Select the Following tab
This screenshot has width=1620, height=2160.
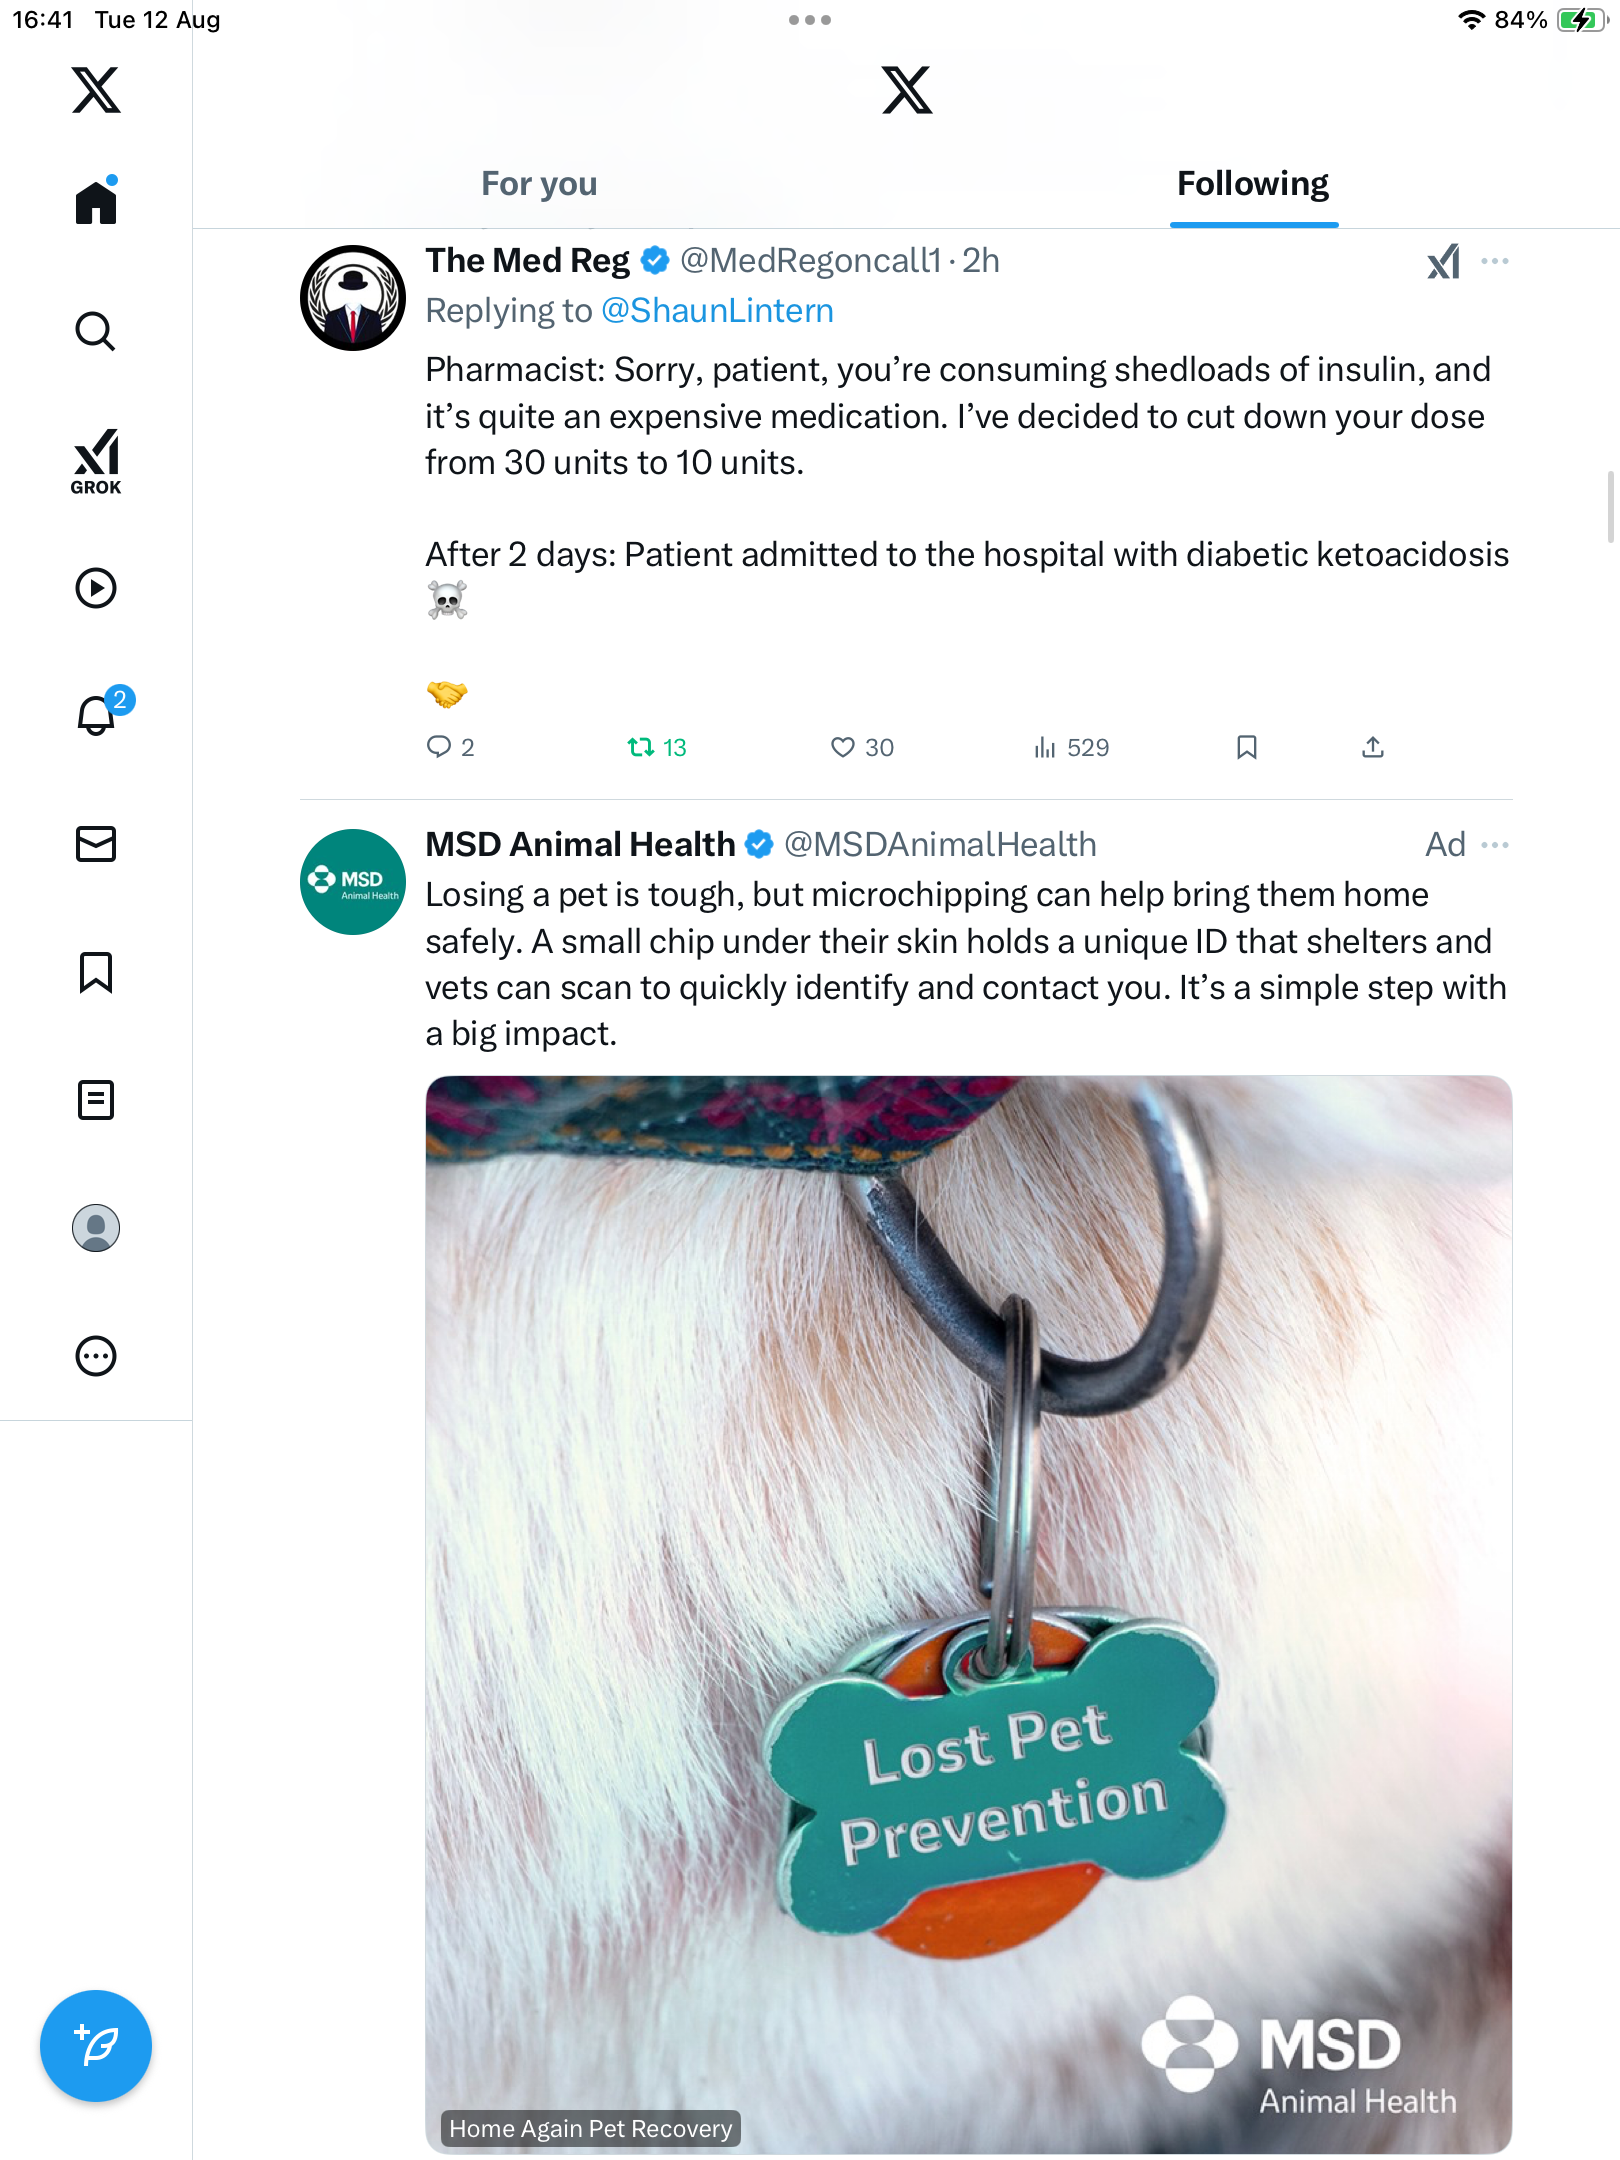tap(1252, 184)
